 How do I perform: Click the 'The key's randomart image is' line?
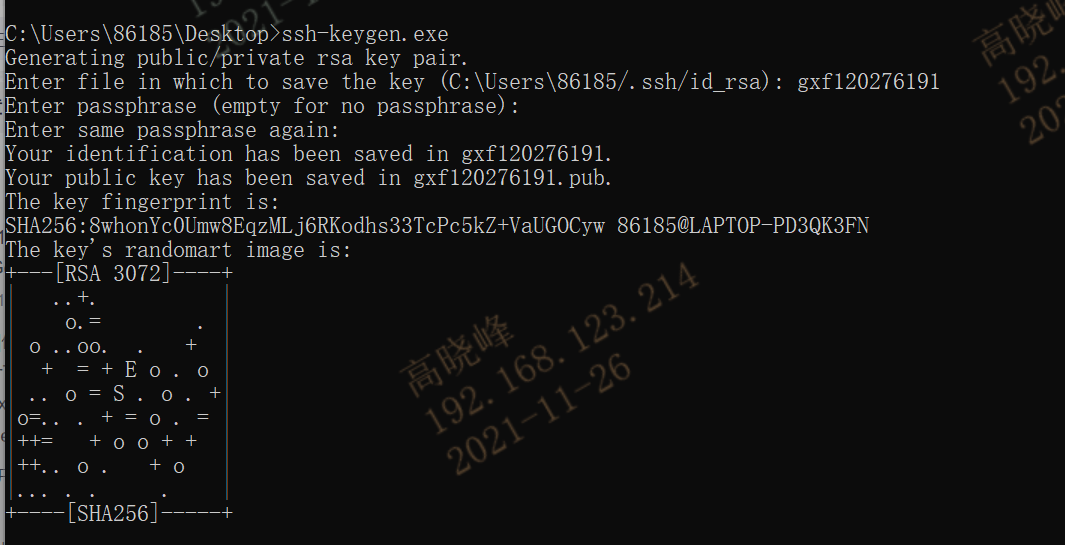point(179,250)
